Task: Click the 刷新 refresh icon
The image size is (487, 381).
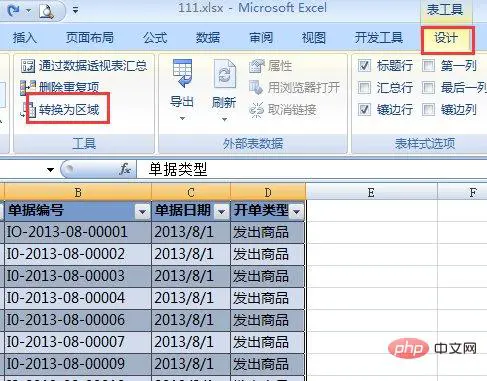Action: 224,73
